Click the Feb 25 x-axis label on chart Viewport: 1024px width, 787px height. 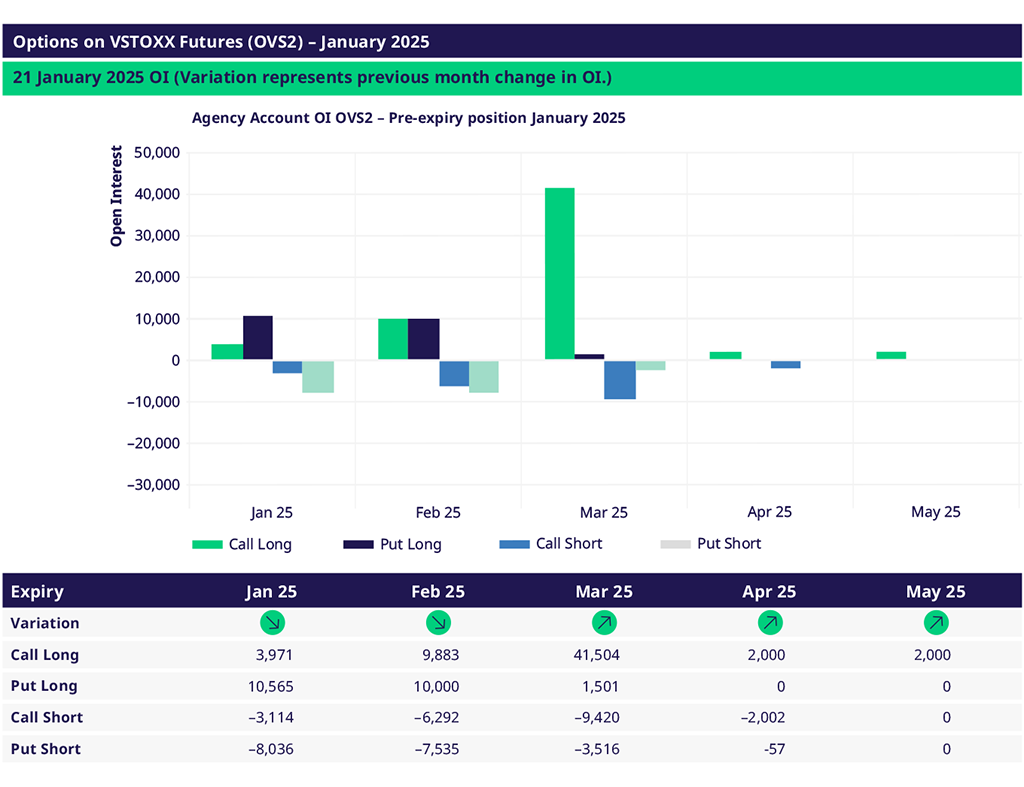click(x=438, y=512)
